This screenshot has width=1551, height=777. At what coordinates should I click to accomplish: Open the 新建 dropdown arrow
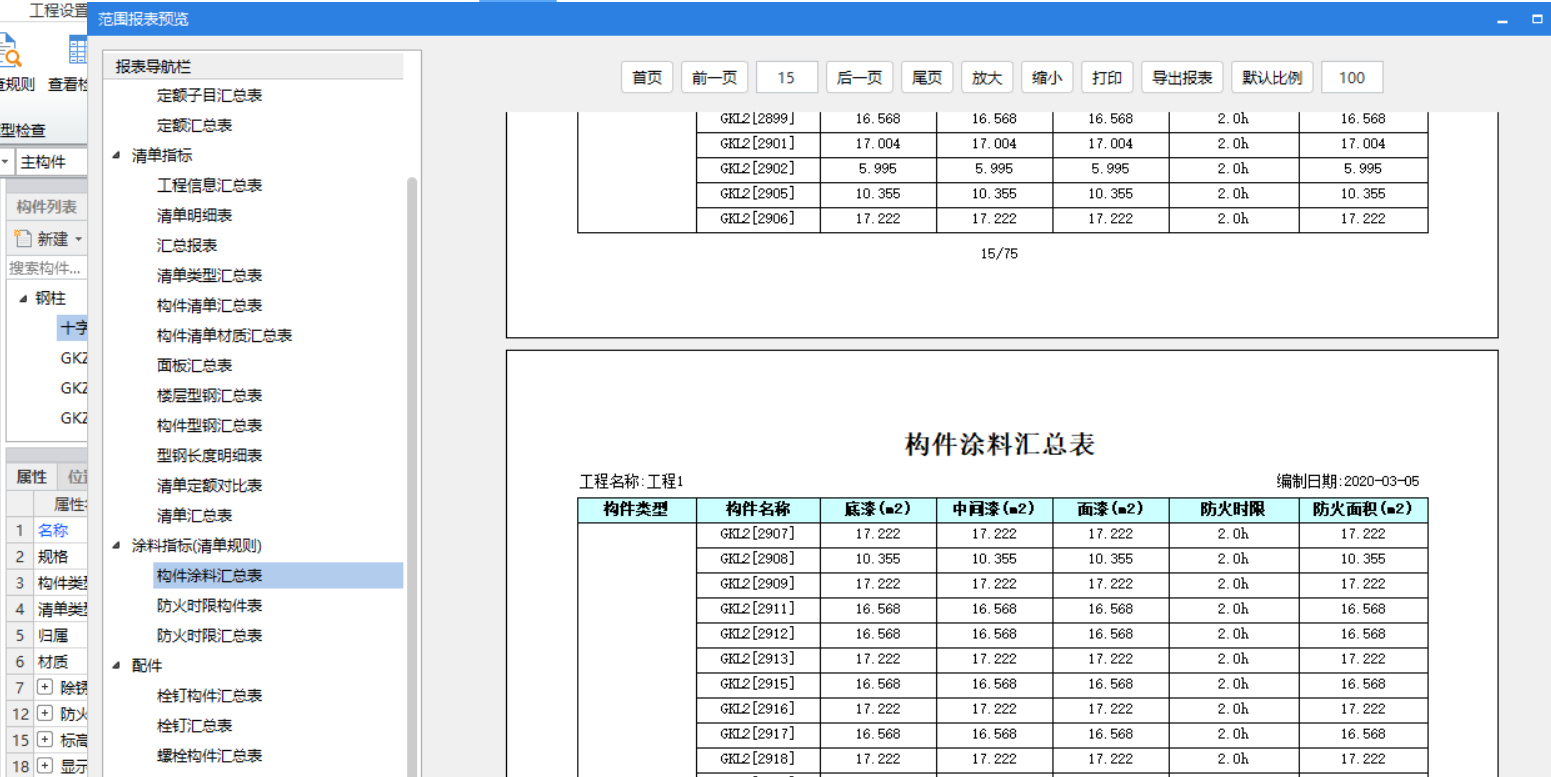point(78,240)
